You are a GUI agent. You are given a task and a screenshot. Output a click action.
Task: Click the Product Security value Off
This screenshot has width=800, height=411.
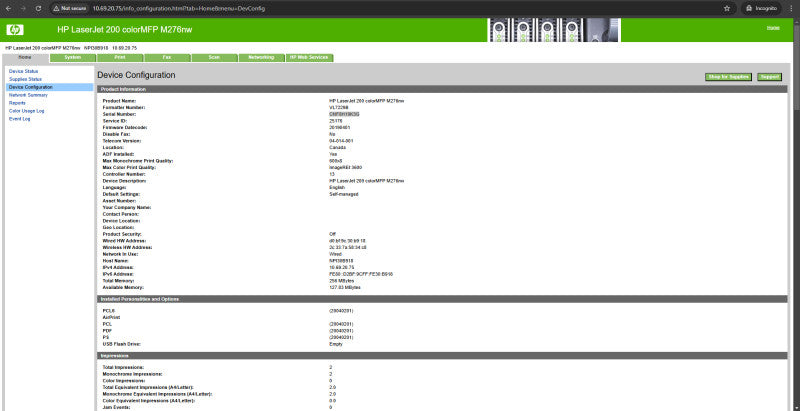click(x=333, y=234)
